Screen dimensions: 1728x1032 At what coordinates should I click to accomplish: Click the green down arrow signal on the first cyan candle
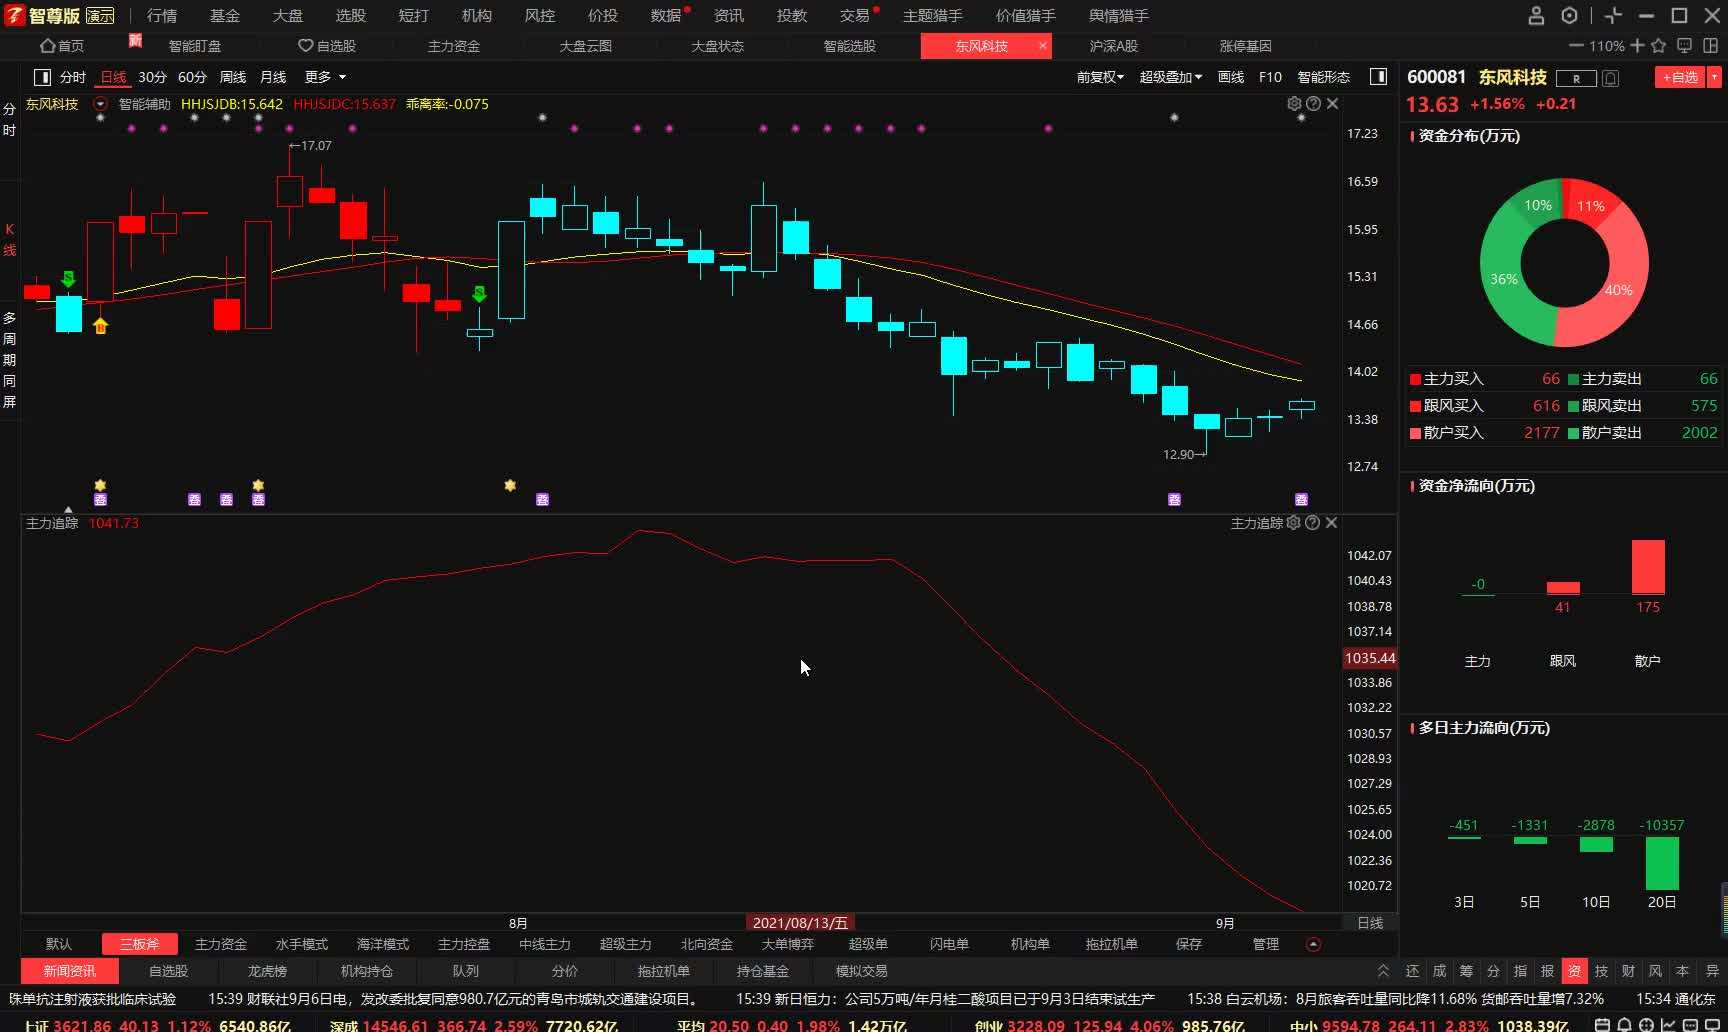(x=68, y=279)
